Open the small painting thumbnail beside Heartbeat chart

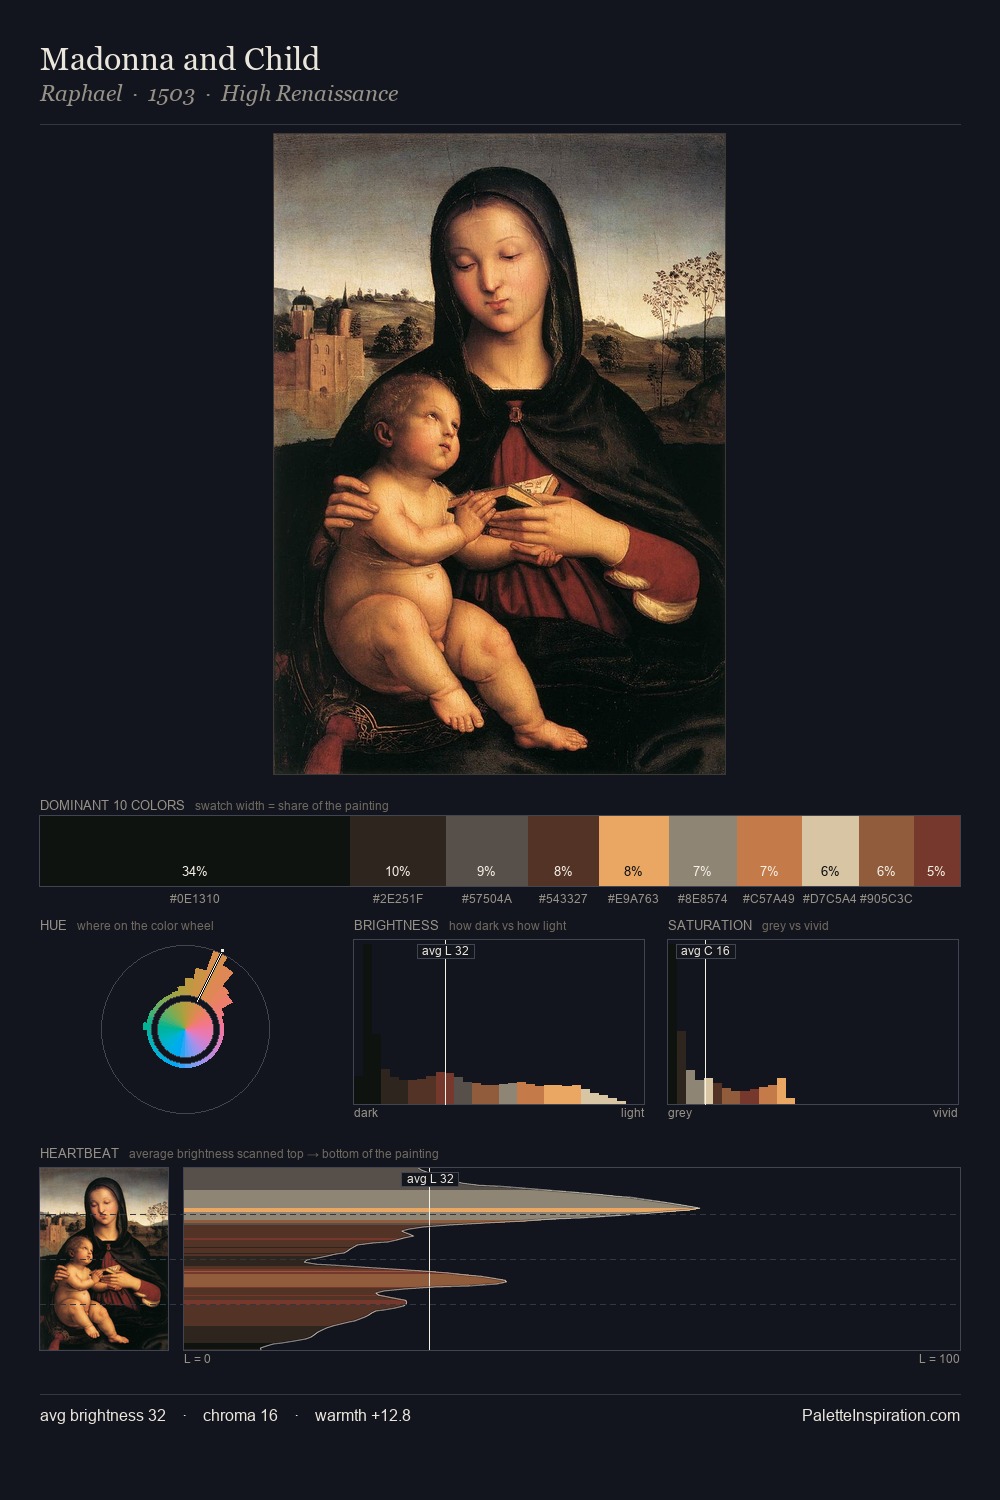point(104,1259)
